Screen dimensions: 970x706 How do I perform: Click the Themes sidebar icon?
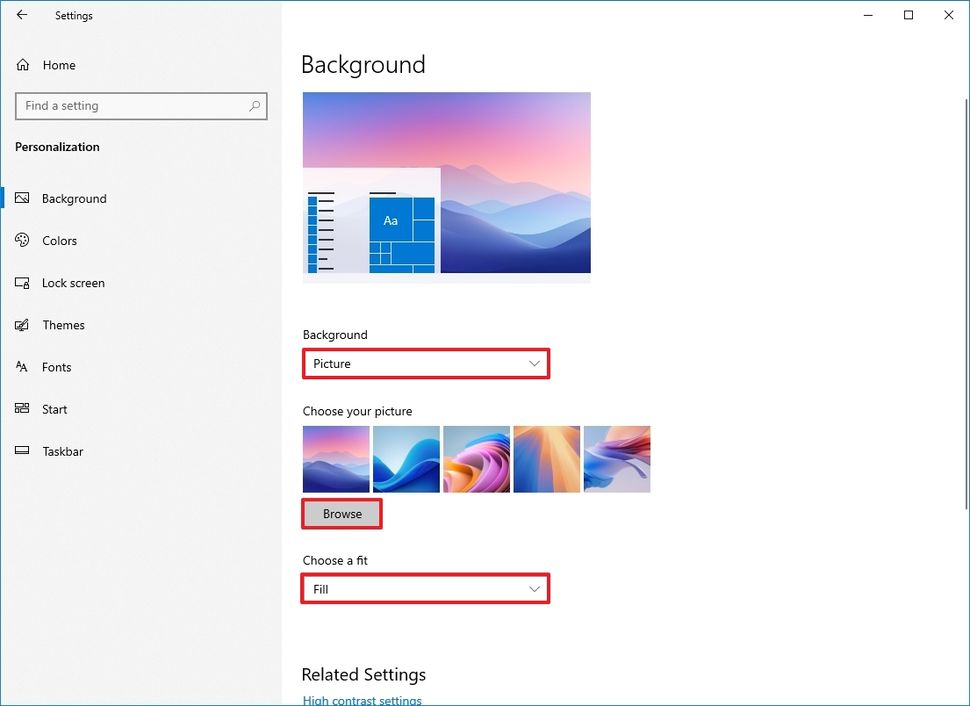pos(22,325)
